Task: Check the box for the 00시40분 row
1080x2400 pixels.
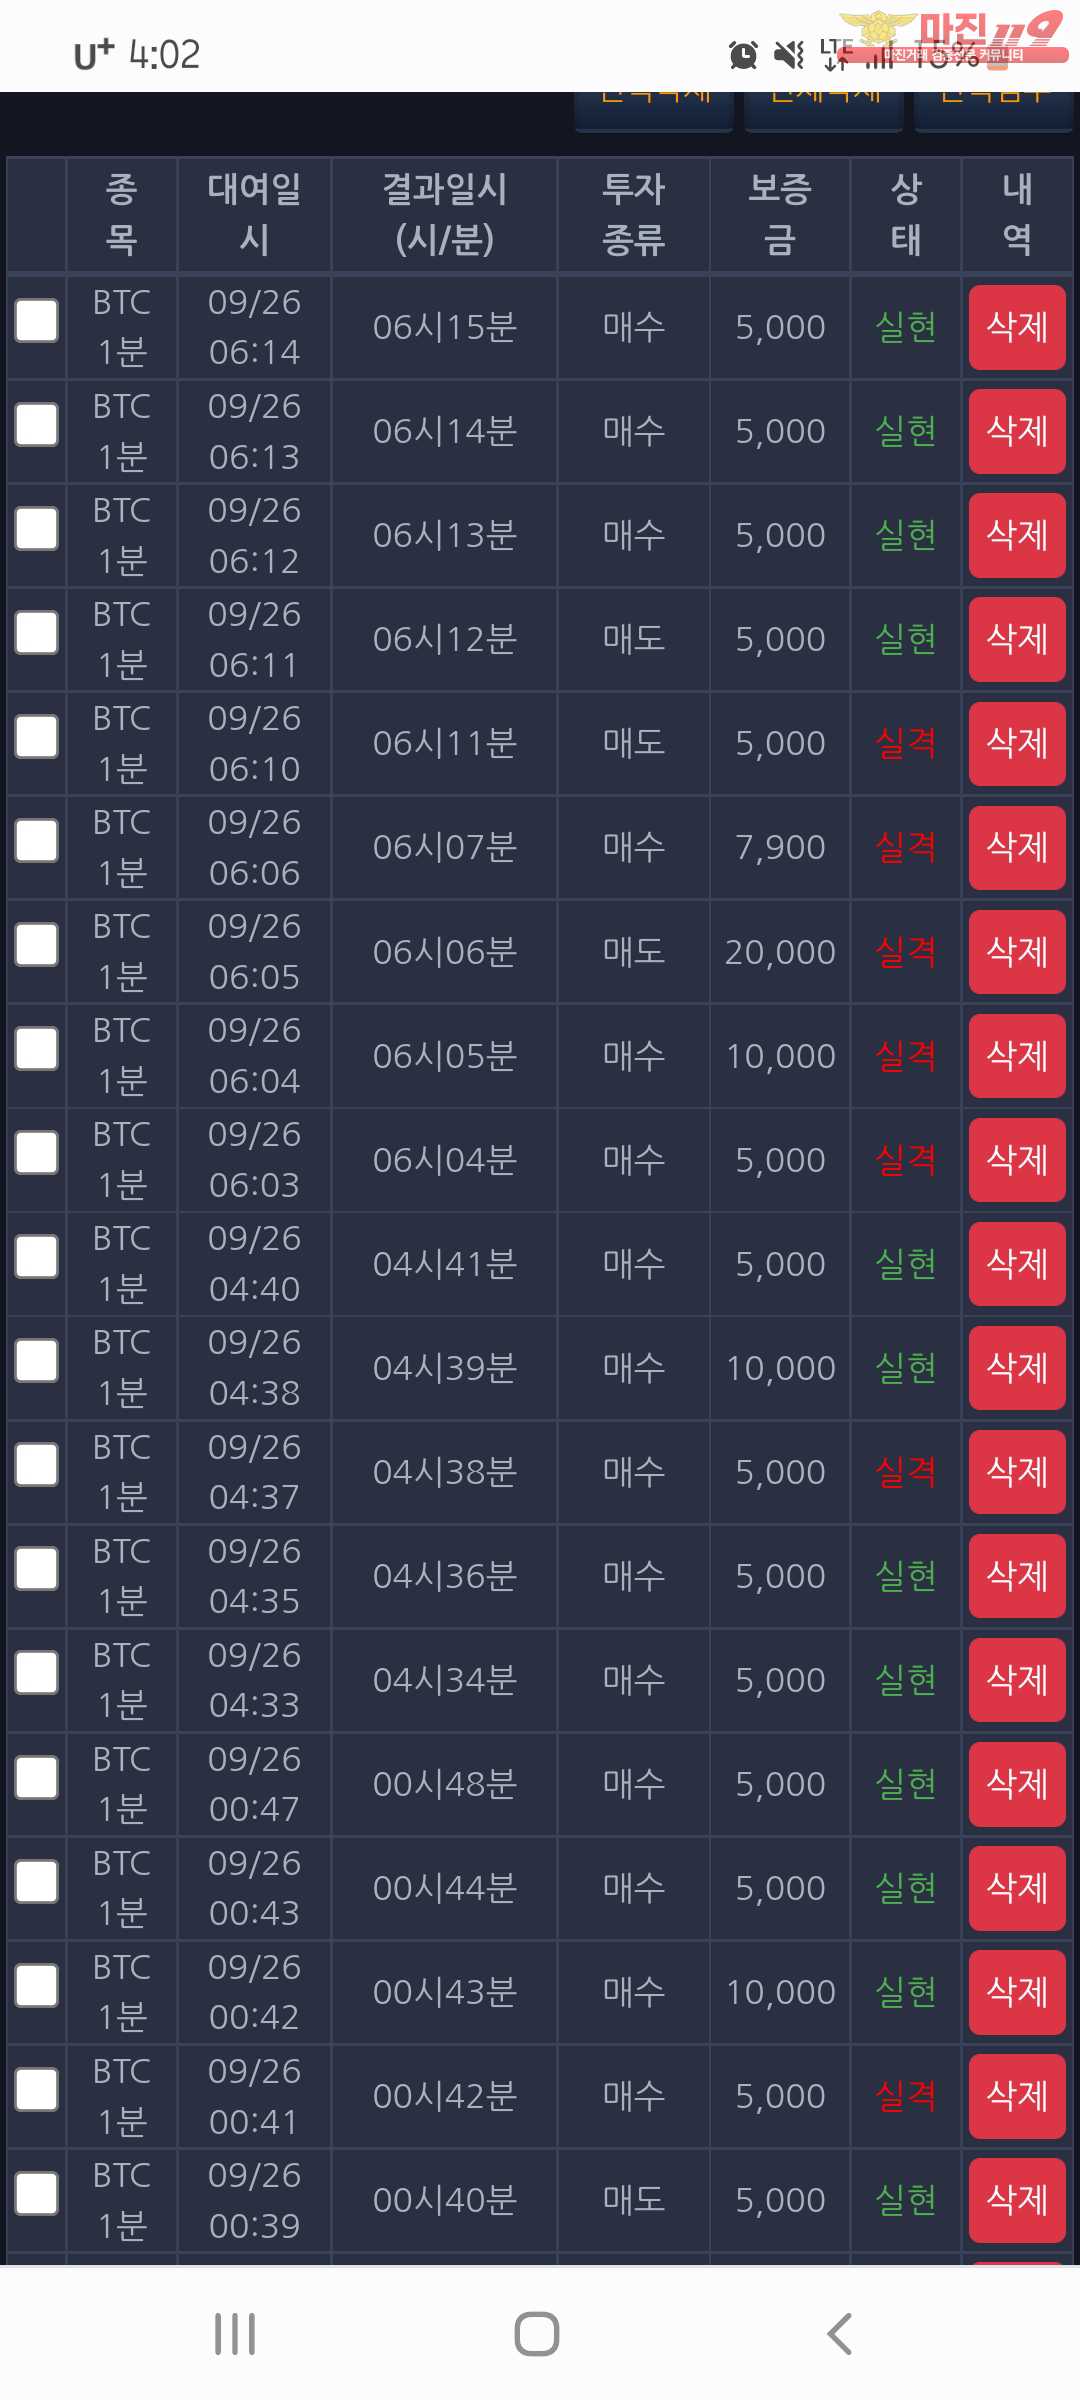Action: pyautogui.click(x=37, y=2193)
